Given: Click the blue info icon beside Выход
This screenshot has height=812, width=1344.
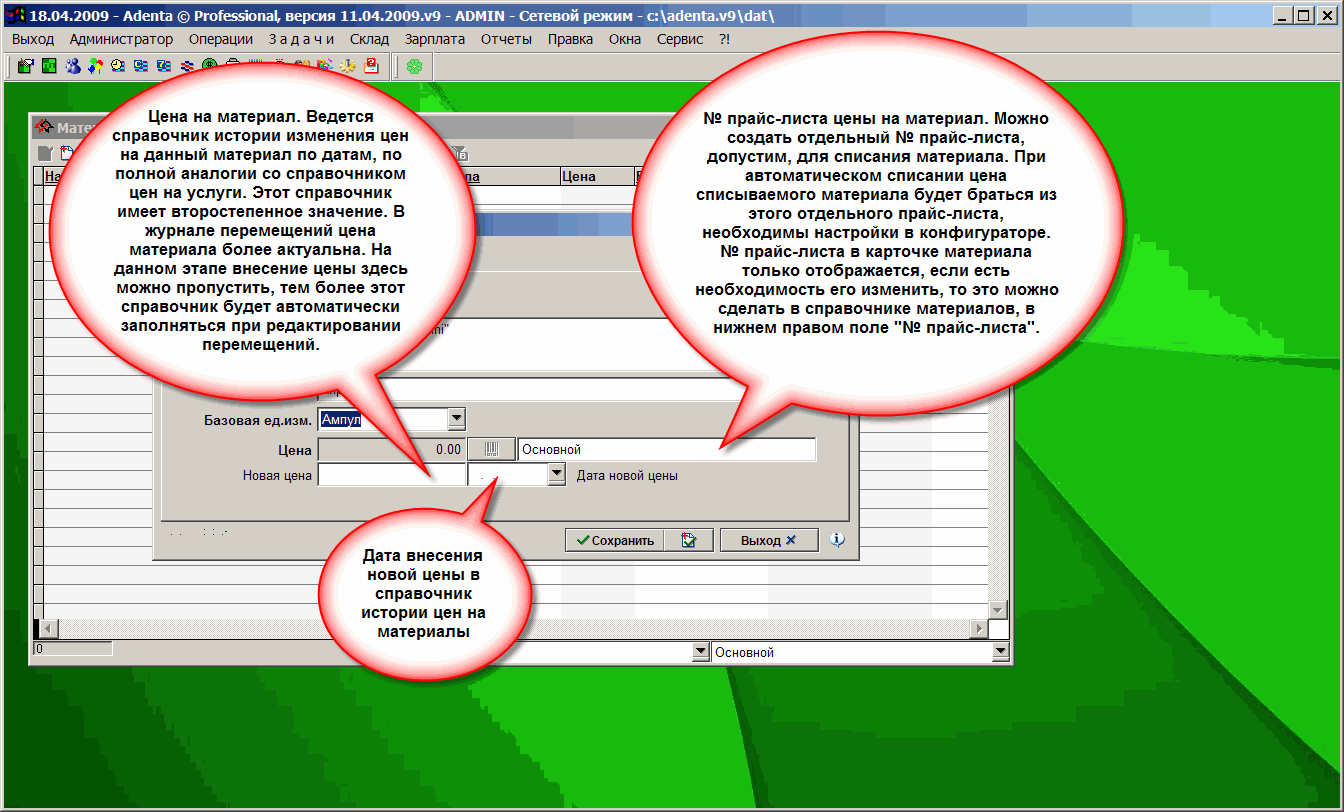Looking at the screenshot, I should click(837, 540).
